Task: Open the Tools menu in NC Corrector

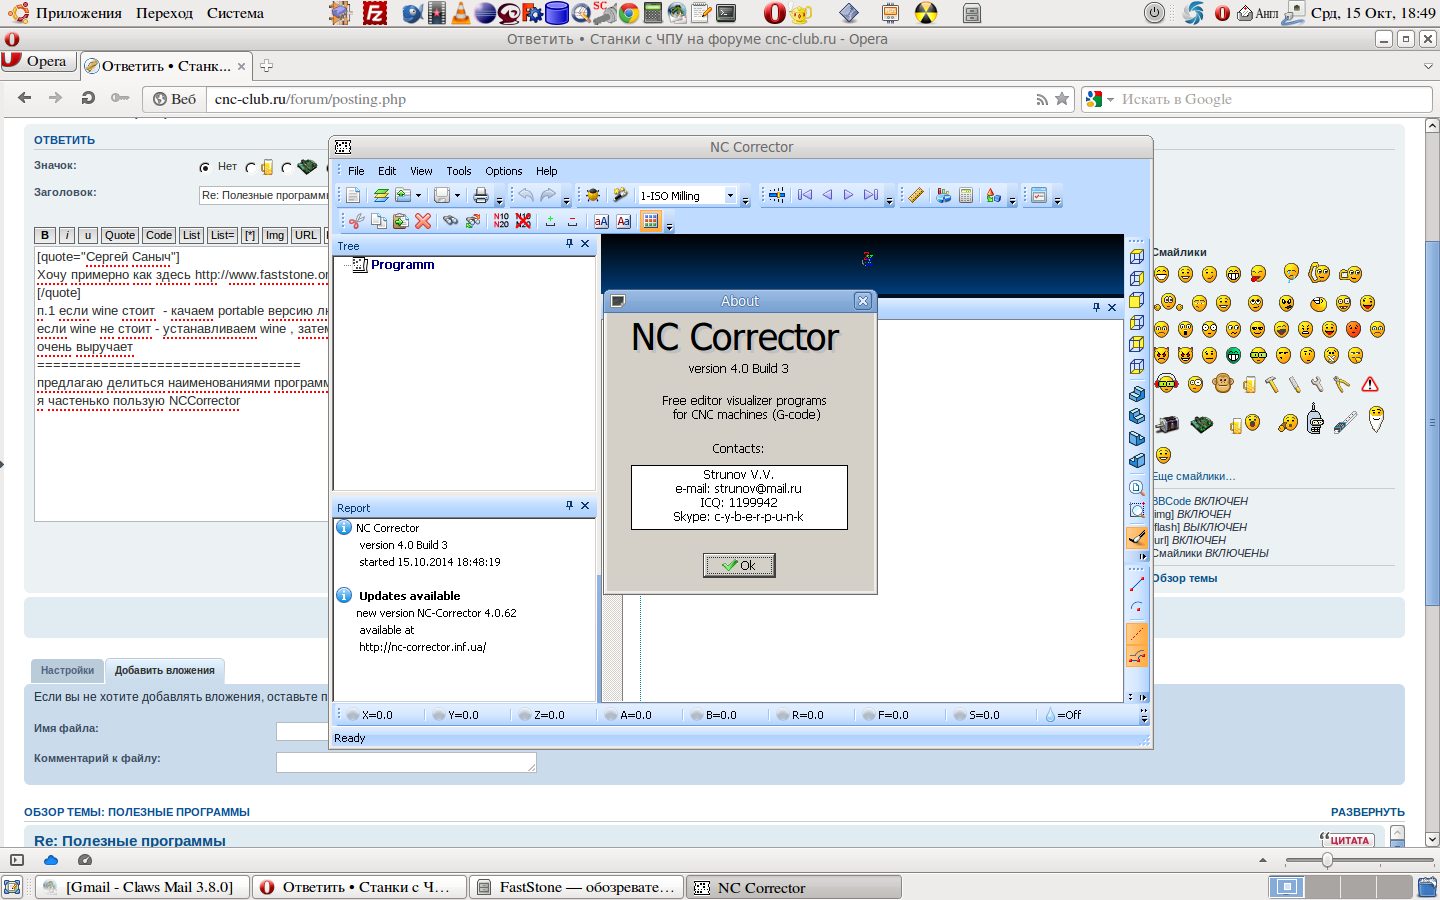Action: pos(458,171)
